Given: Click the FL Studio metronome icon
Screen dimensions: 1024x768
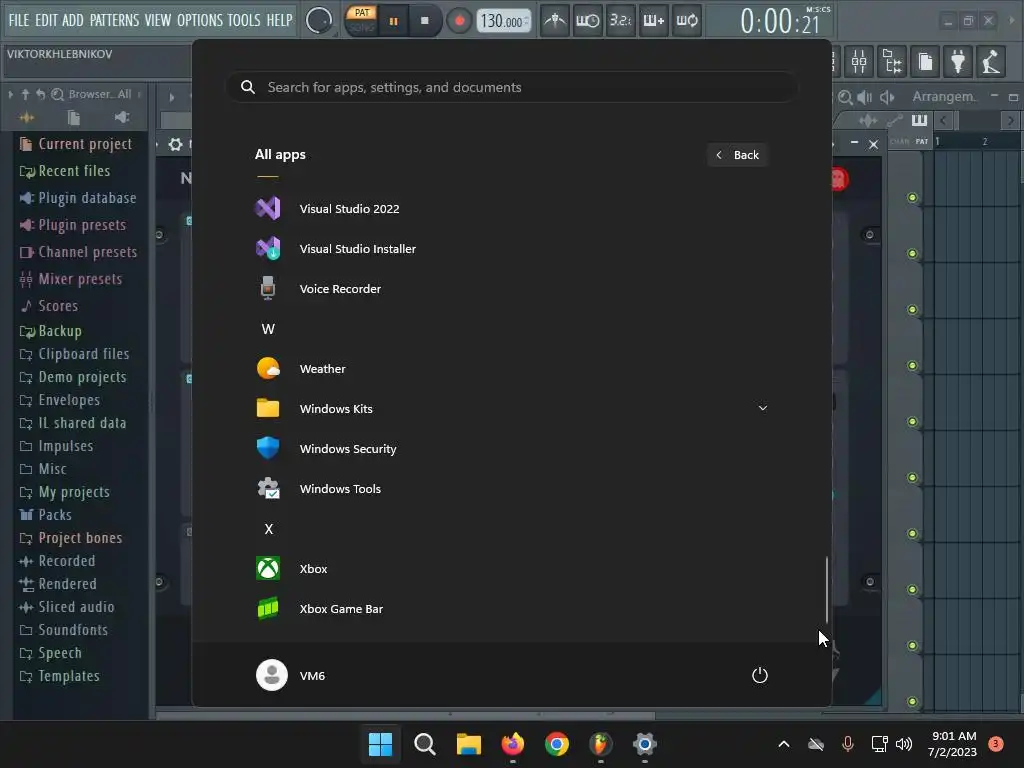Looking at the screenshot, I should click(555, 21).
